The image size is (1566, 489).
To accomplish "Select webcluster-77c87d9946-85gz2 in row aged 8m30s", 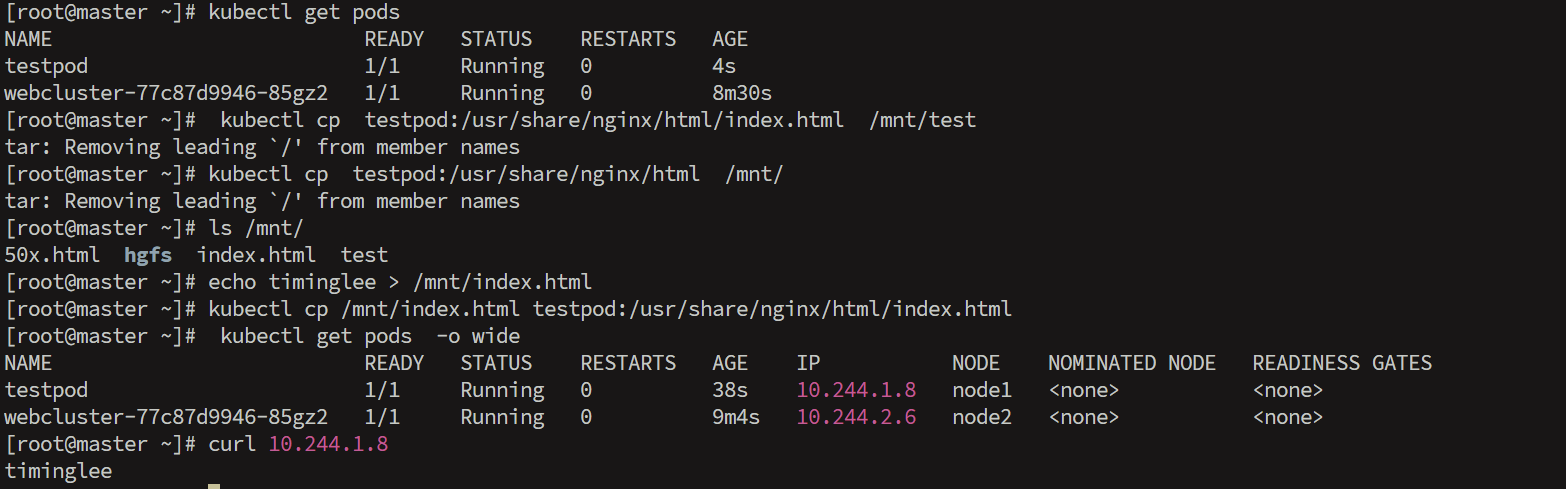I will click(166, 94).
